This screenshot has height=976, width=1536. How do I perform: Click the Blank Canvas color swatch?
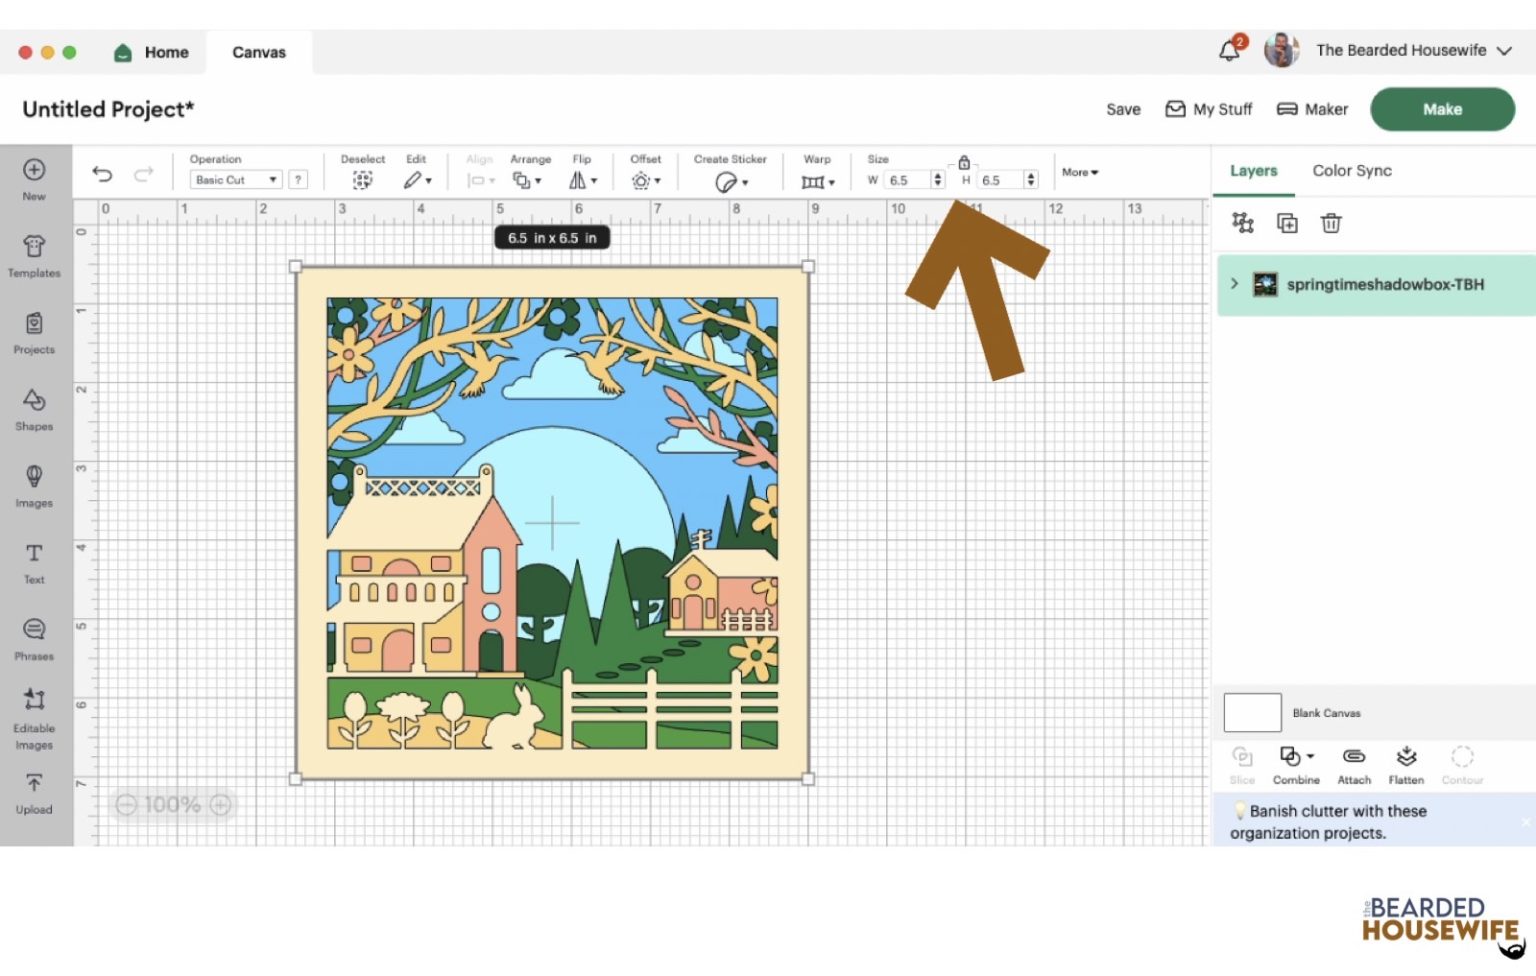(x=1252, y=713)
